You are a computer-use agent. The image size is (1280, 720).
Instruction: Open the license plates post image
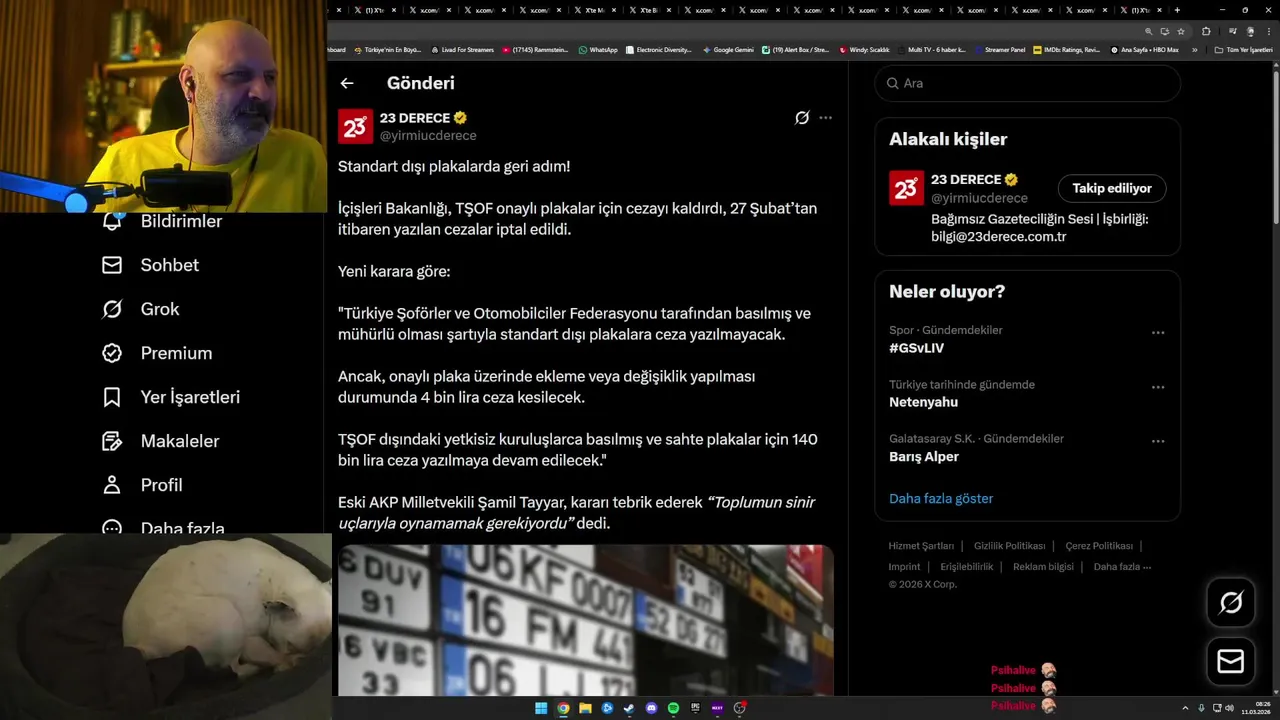[586, 620]
